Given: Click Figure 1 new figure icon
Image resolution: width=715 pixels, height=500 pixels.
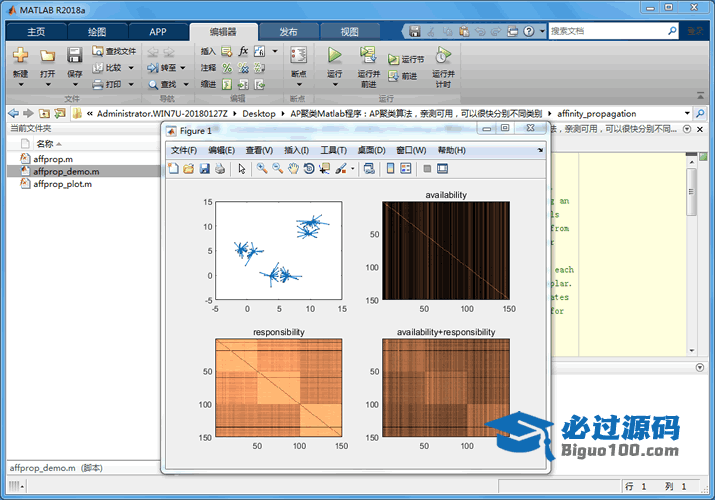Looking at the screenshot, I should point(174,169).
